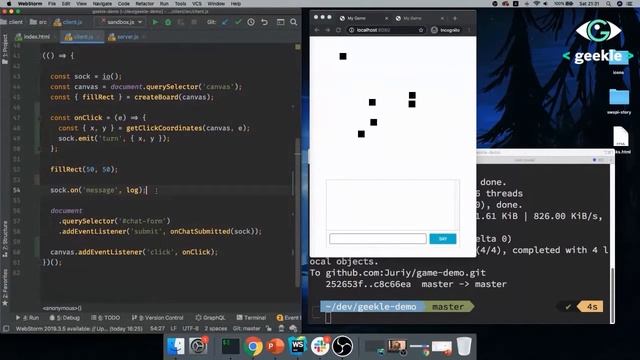Click the first My Game browser tab
The height and width of the screenshot is (360, 640).
click(362, 18)
